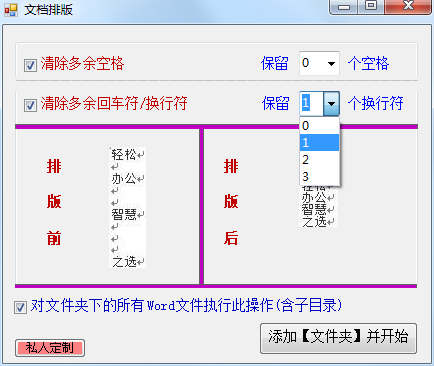The image size is (434, 366).
Task: Click the 个空格 blue label
Action: [368, 63]
